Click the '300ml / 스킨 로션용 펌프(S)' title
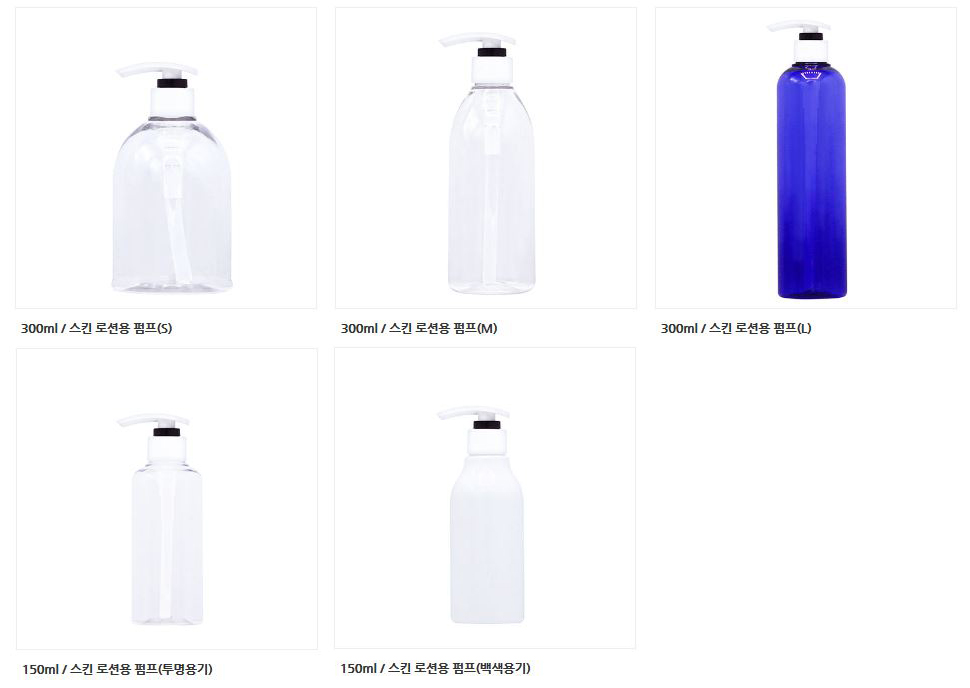 coord(97,329)
